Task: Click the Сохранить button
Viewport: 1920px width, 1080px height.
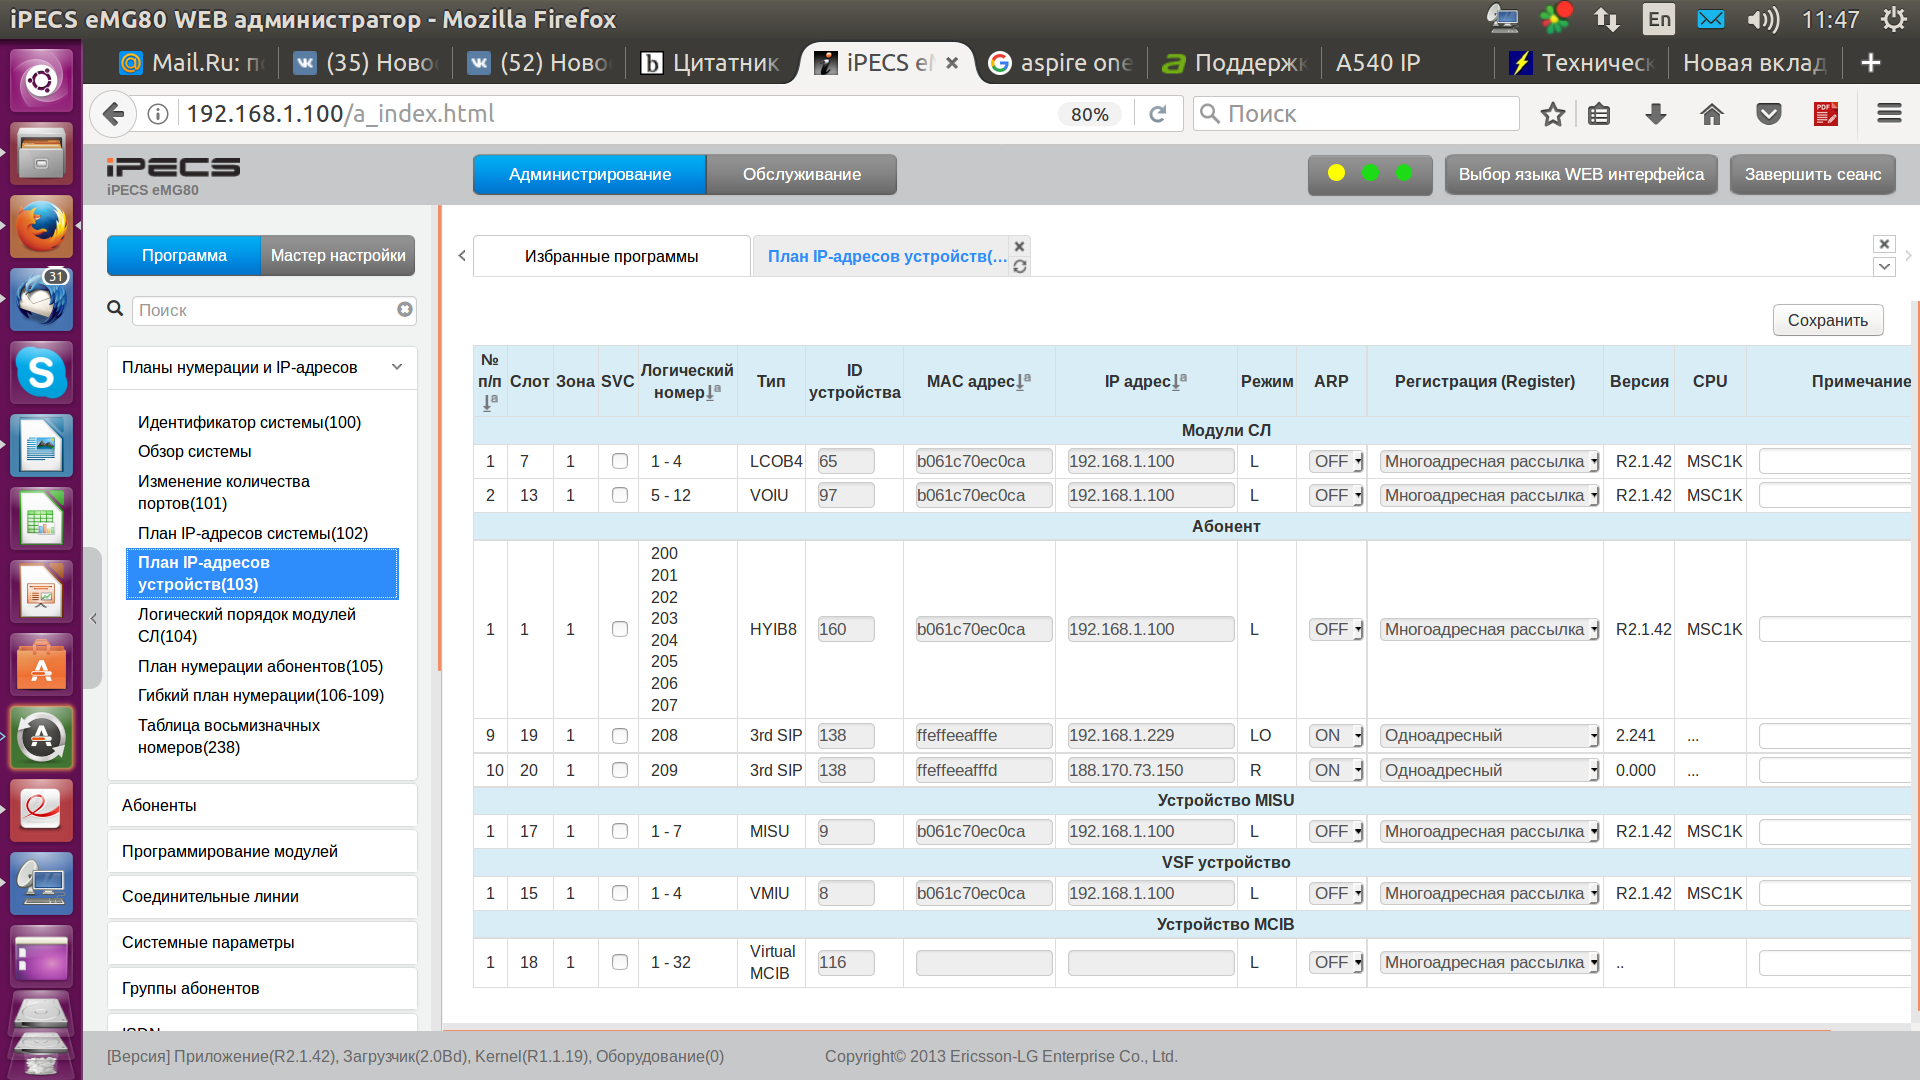Action: 1827,320
